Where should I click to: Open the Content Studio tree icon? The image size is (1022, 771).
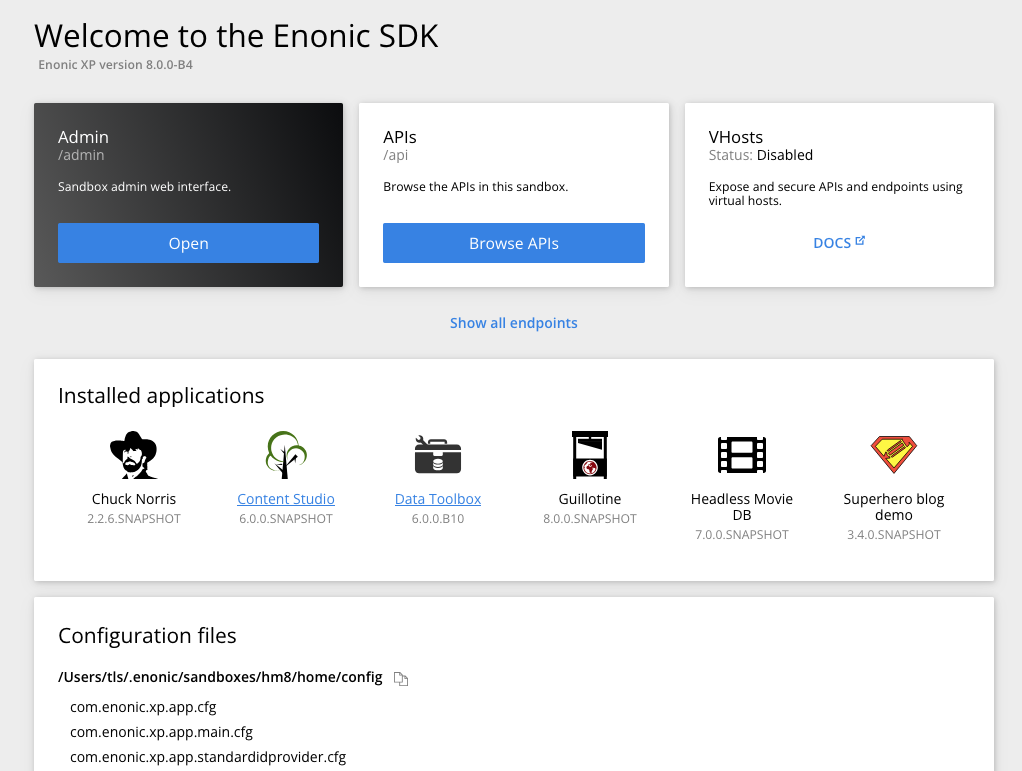tap(285, 455)
